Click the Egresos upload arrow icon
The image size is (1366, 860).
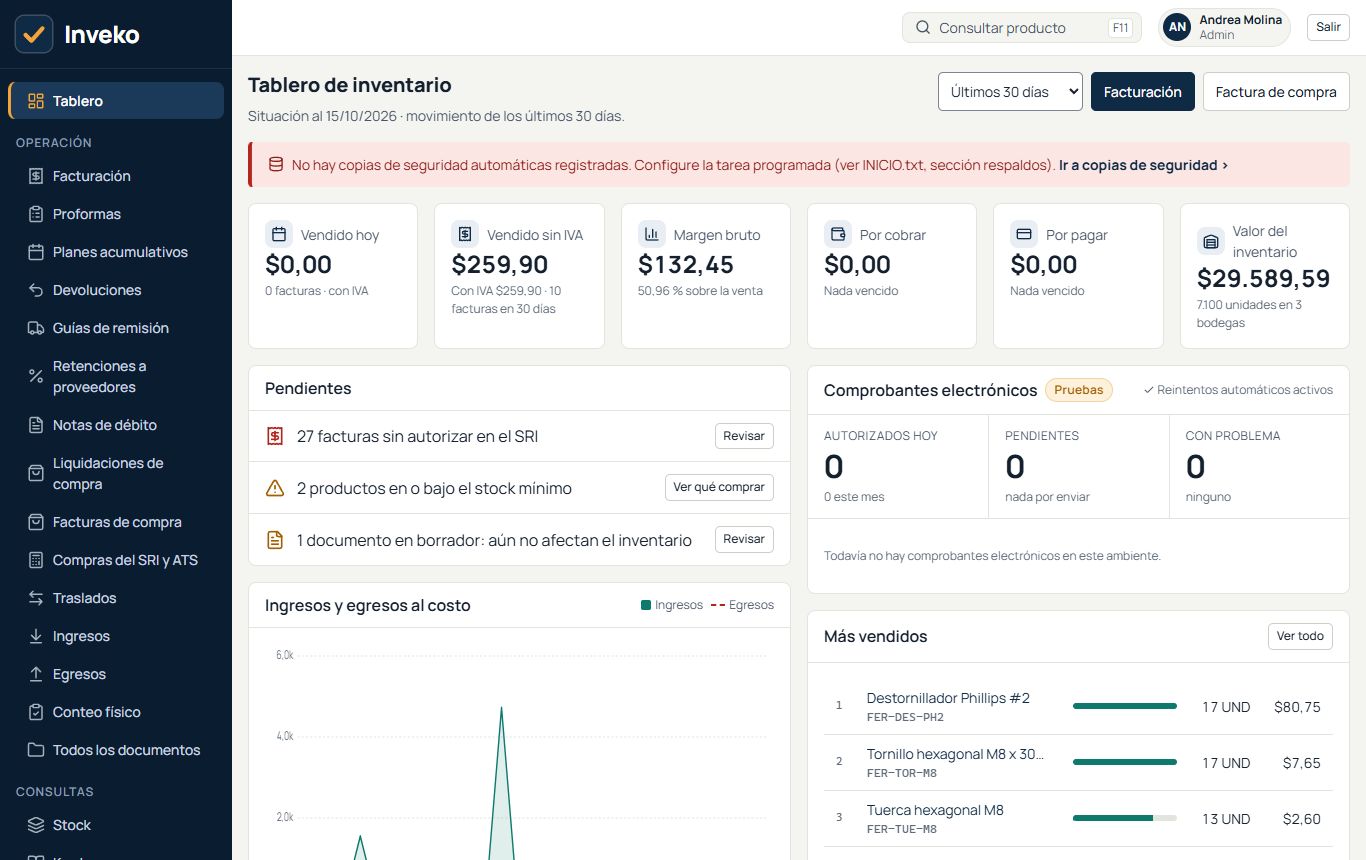coord(36,674)
